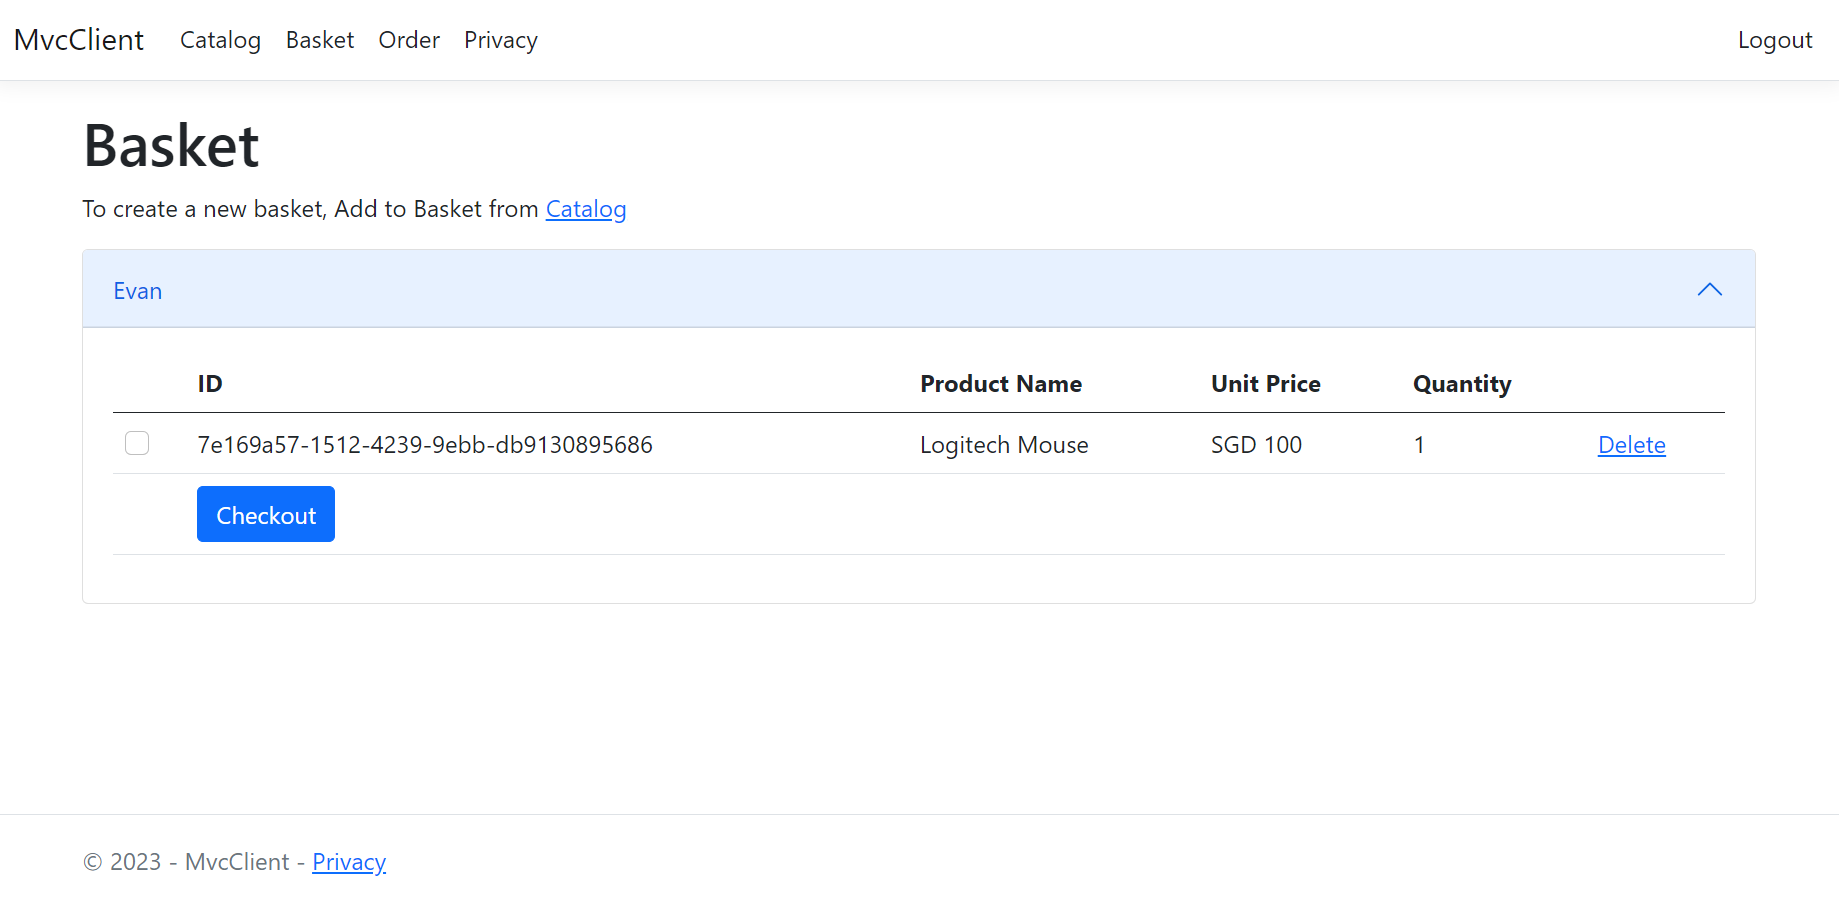
Task: Open the Privacy link in the footer
Action: (x=349, y=862)
